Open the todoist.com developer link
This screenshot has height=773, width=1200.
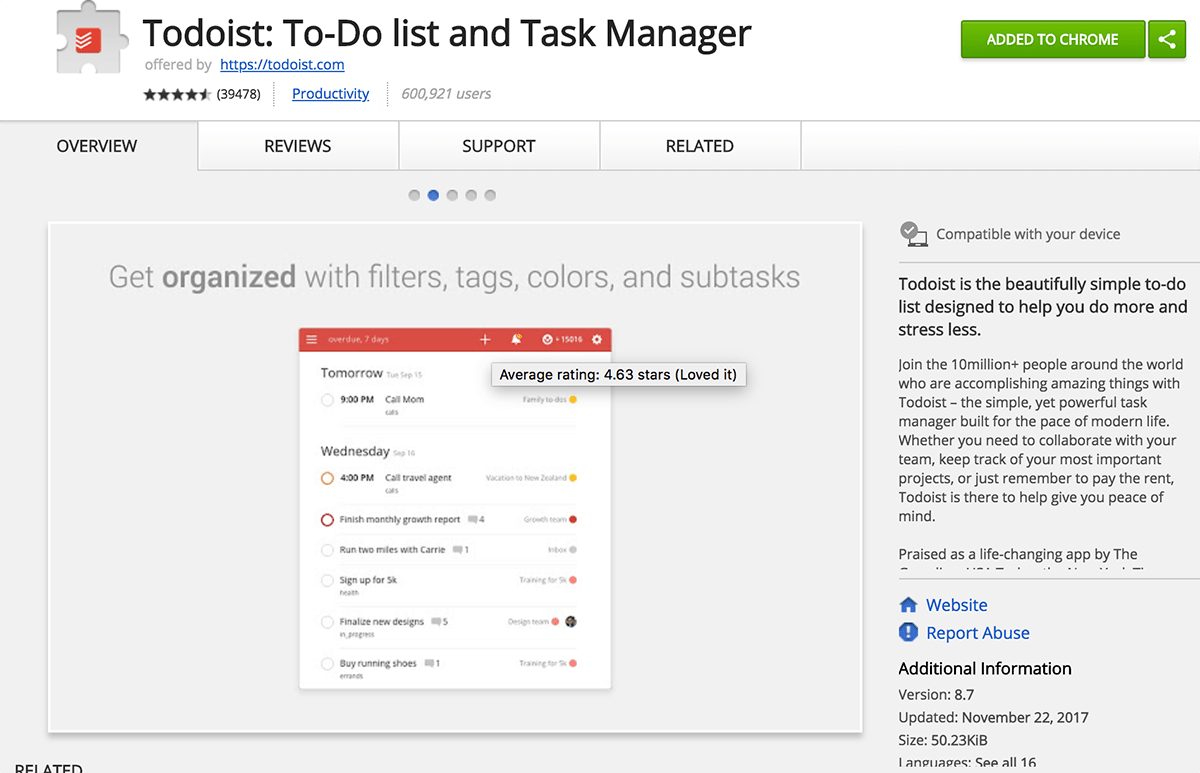282,64
